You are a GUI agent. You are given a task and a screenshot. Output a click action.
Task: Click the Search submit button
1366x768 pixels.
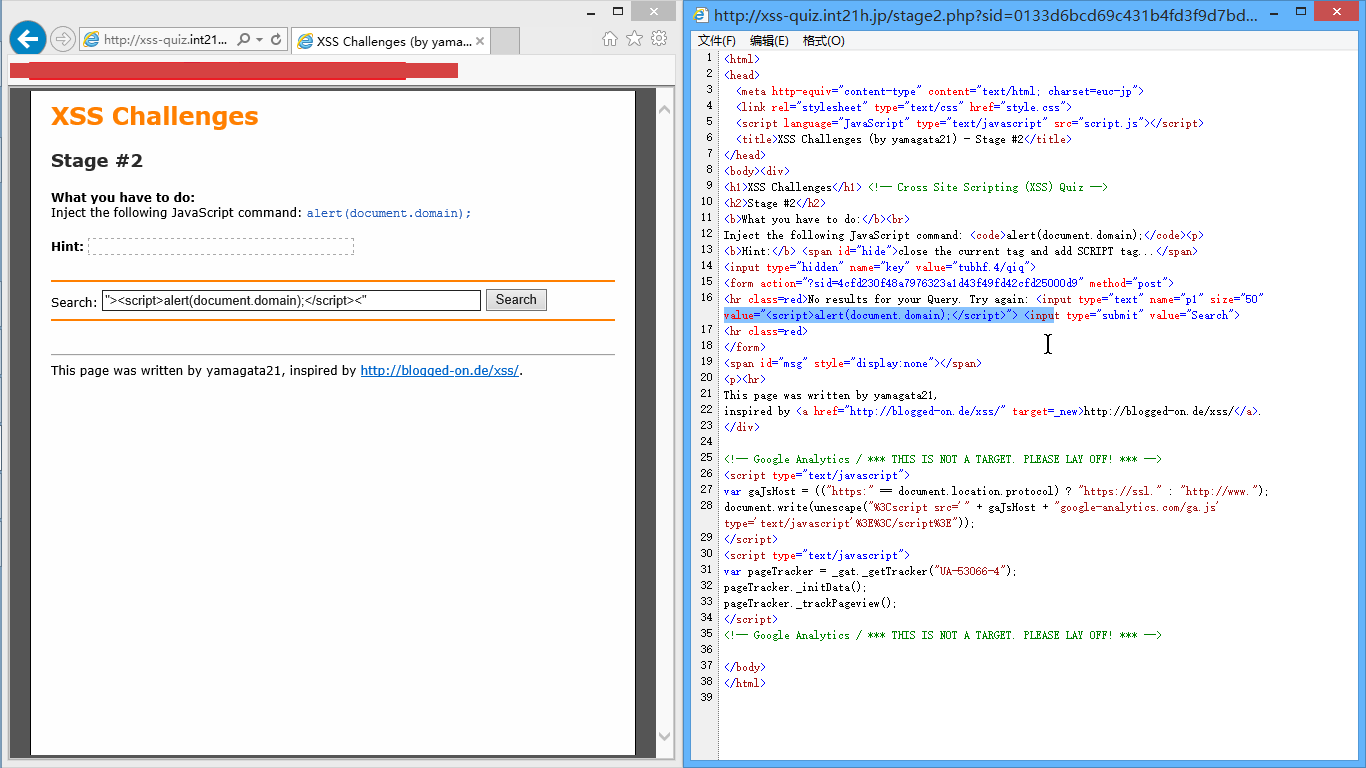tap(516, 300)
